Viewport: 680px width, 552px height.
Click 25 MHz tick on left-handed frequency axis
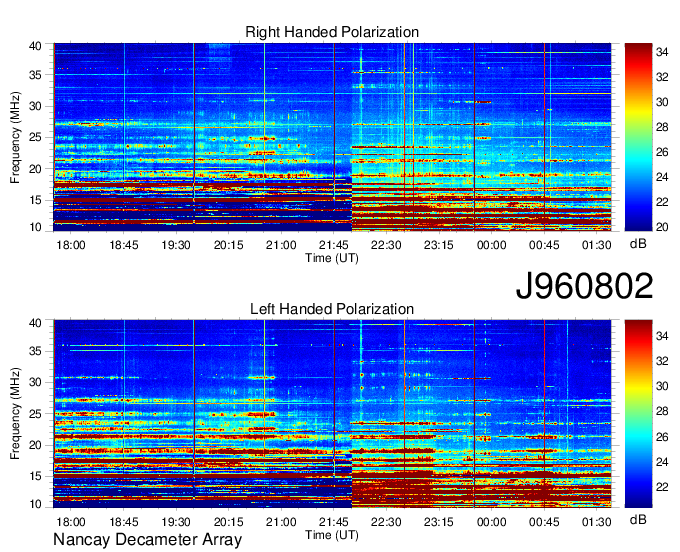coord(35,414)
